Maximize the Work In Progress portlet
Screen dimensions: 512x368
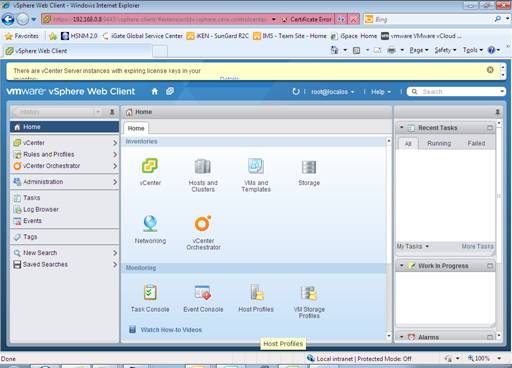pyautogui.click(x=490, y=266)
